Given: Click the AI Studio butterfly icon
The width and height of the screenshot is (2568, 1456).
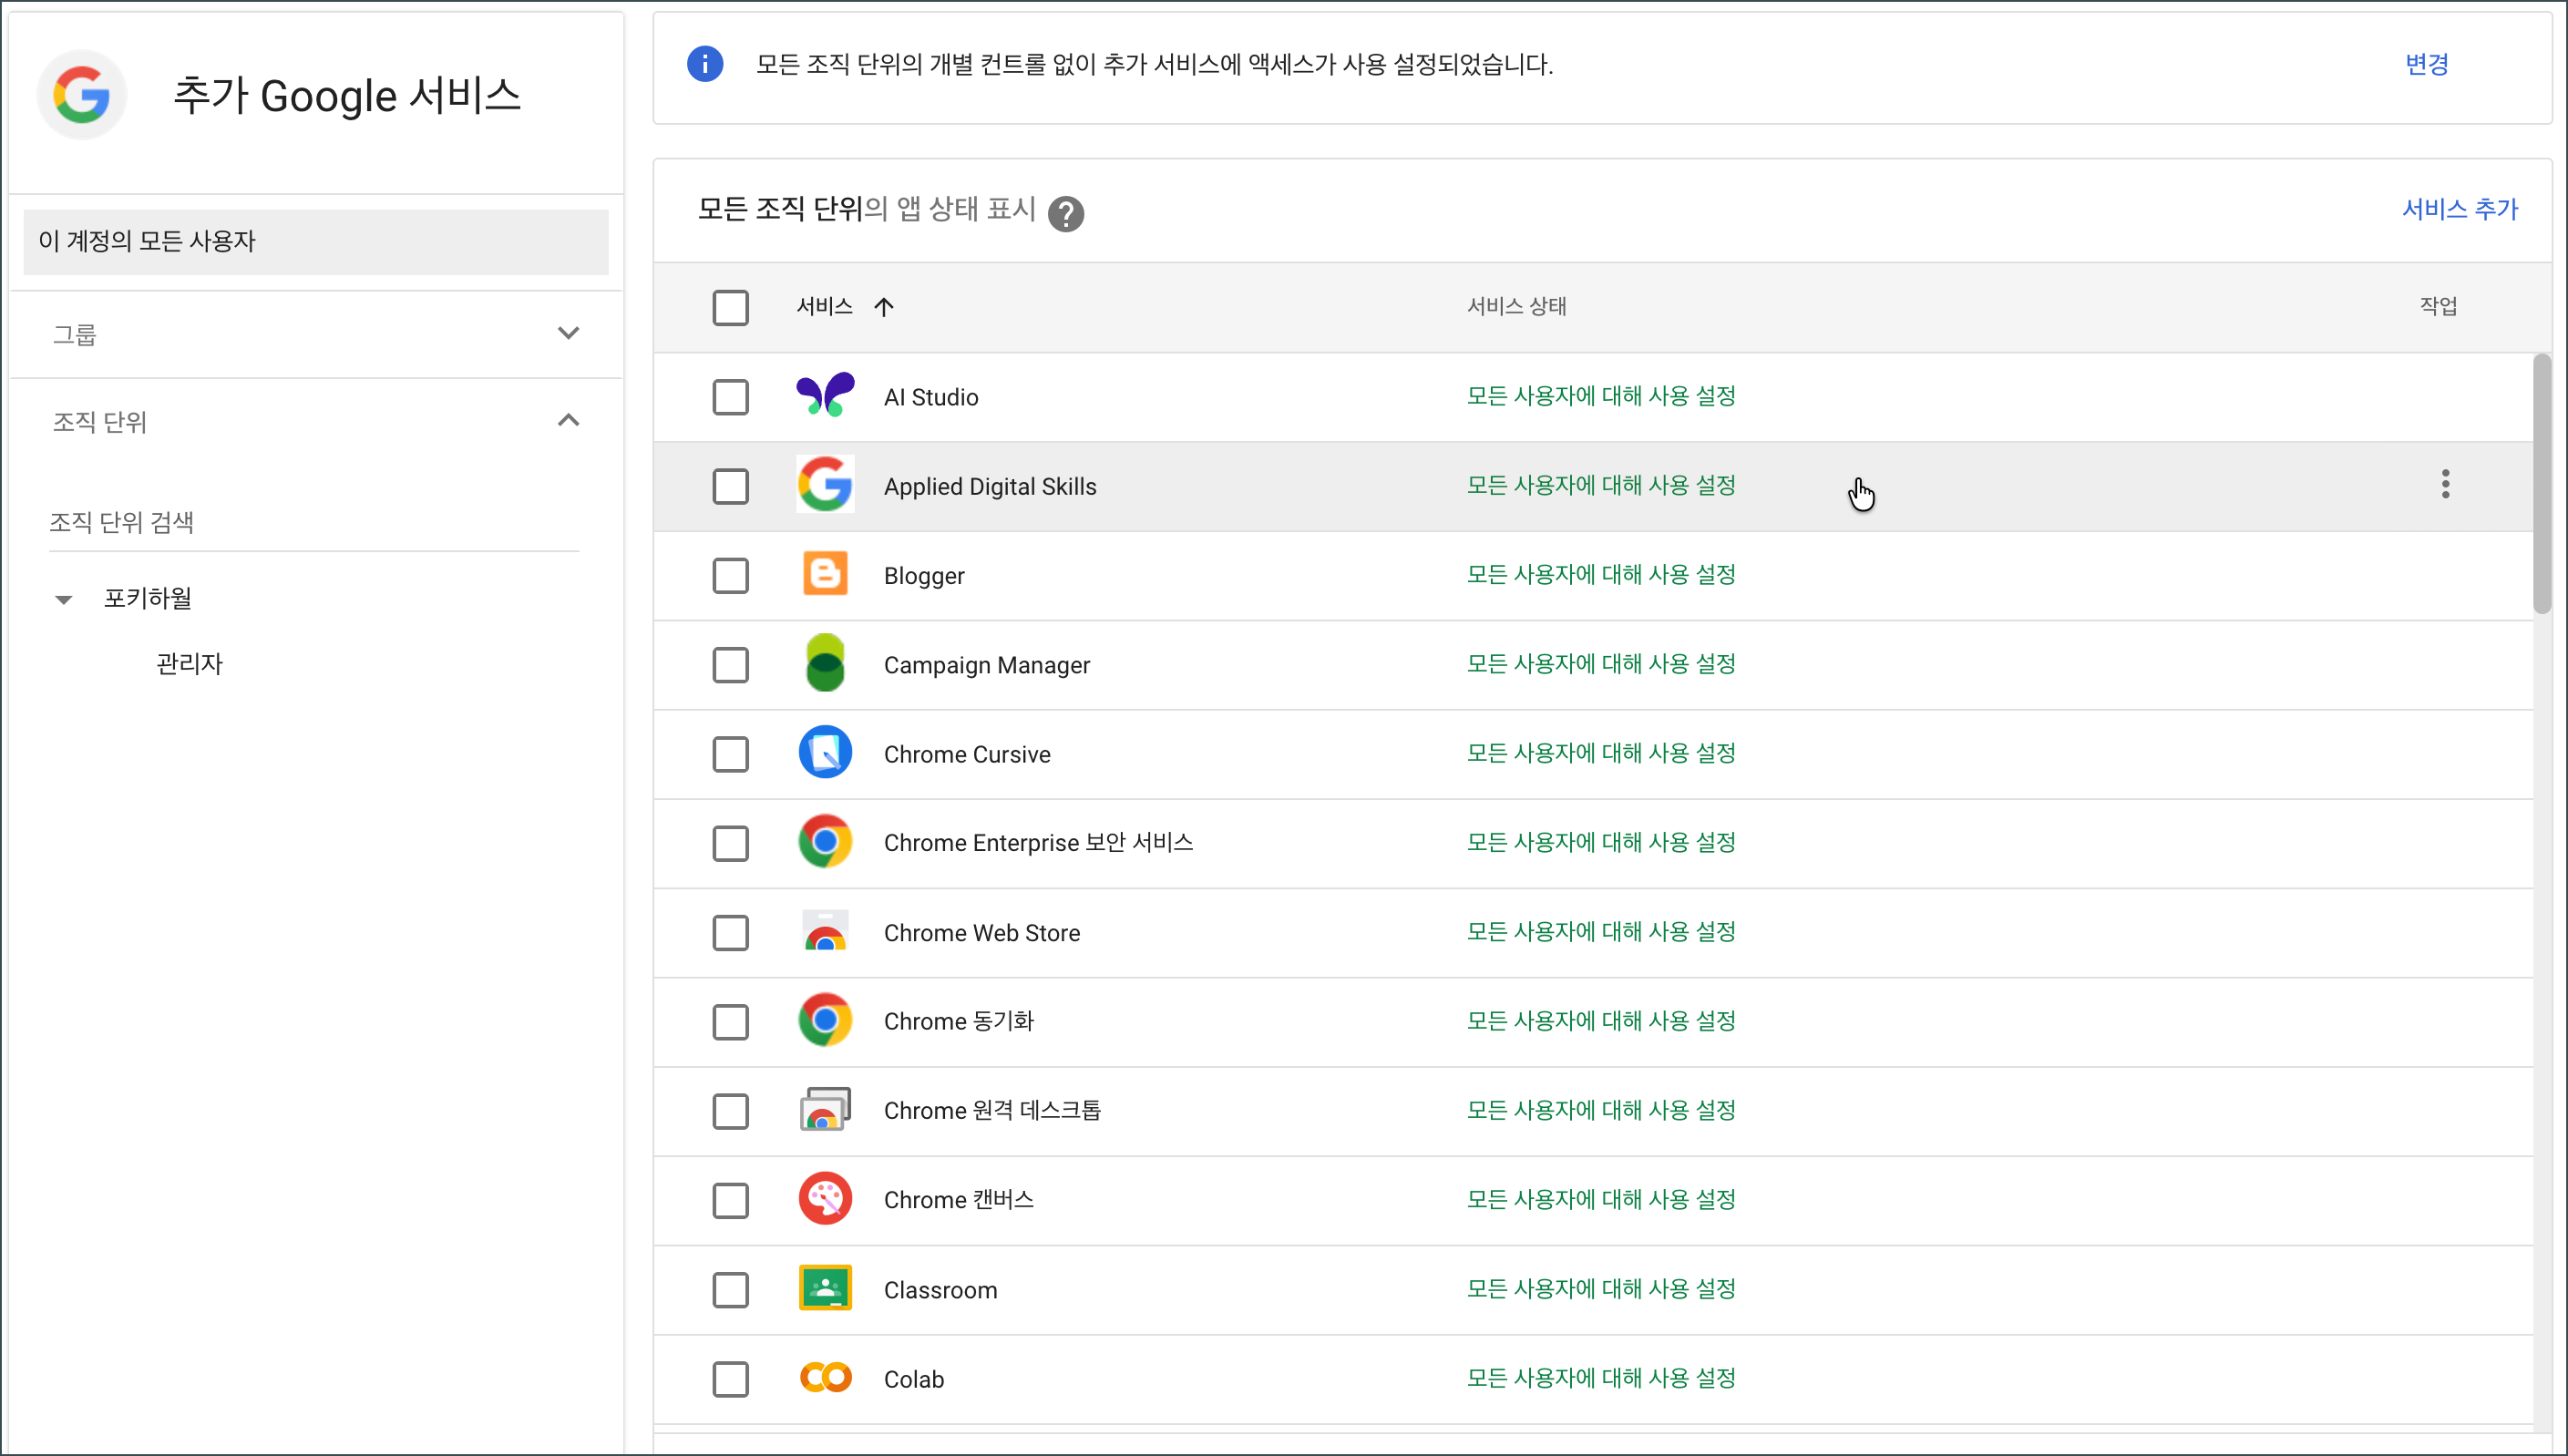Looking at the screenshot, I should coord(825,396).
